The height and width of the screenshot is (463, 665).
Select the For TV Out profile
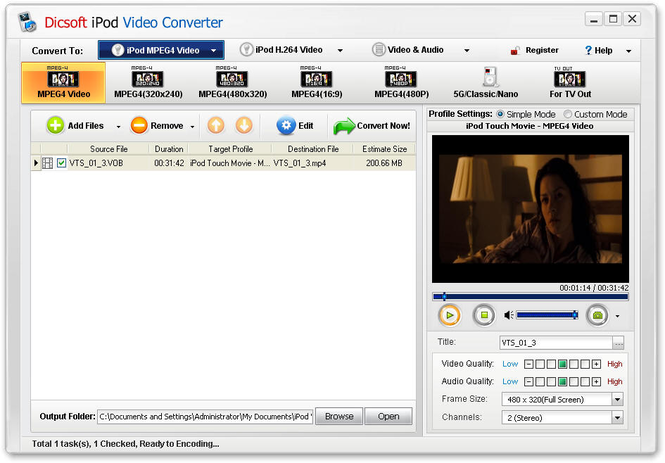pos(570,83)
